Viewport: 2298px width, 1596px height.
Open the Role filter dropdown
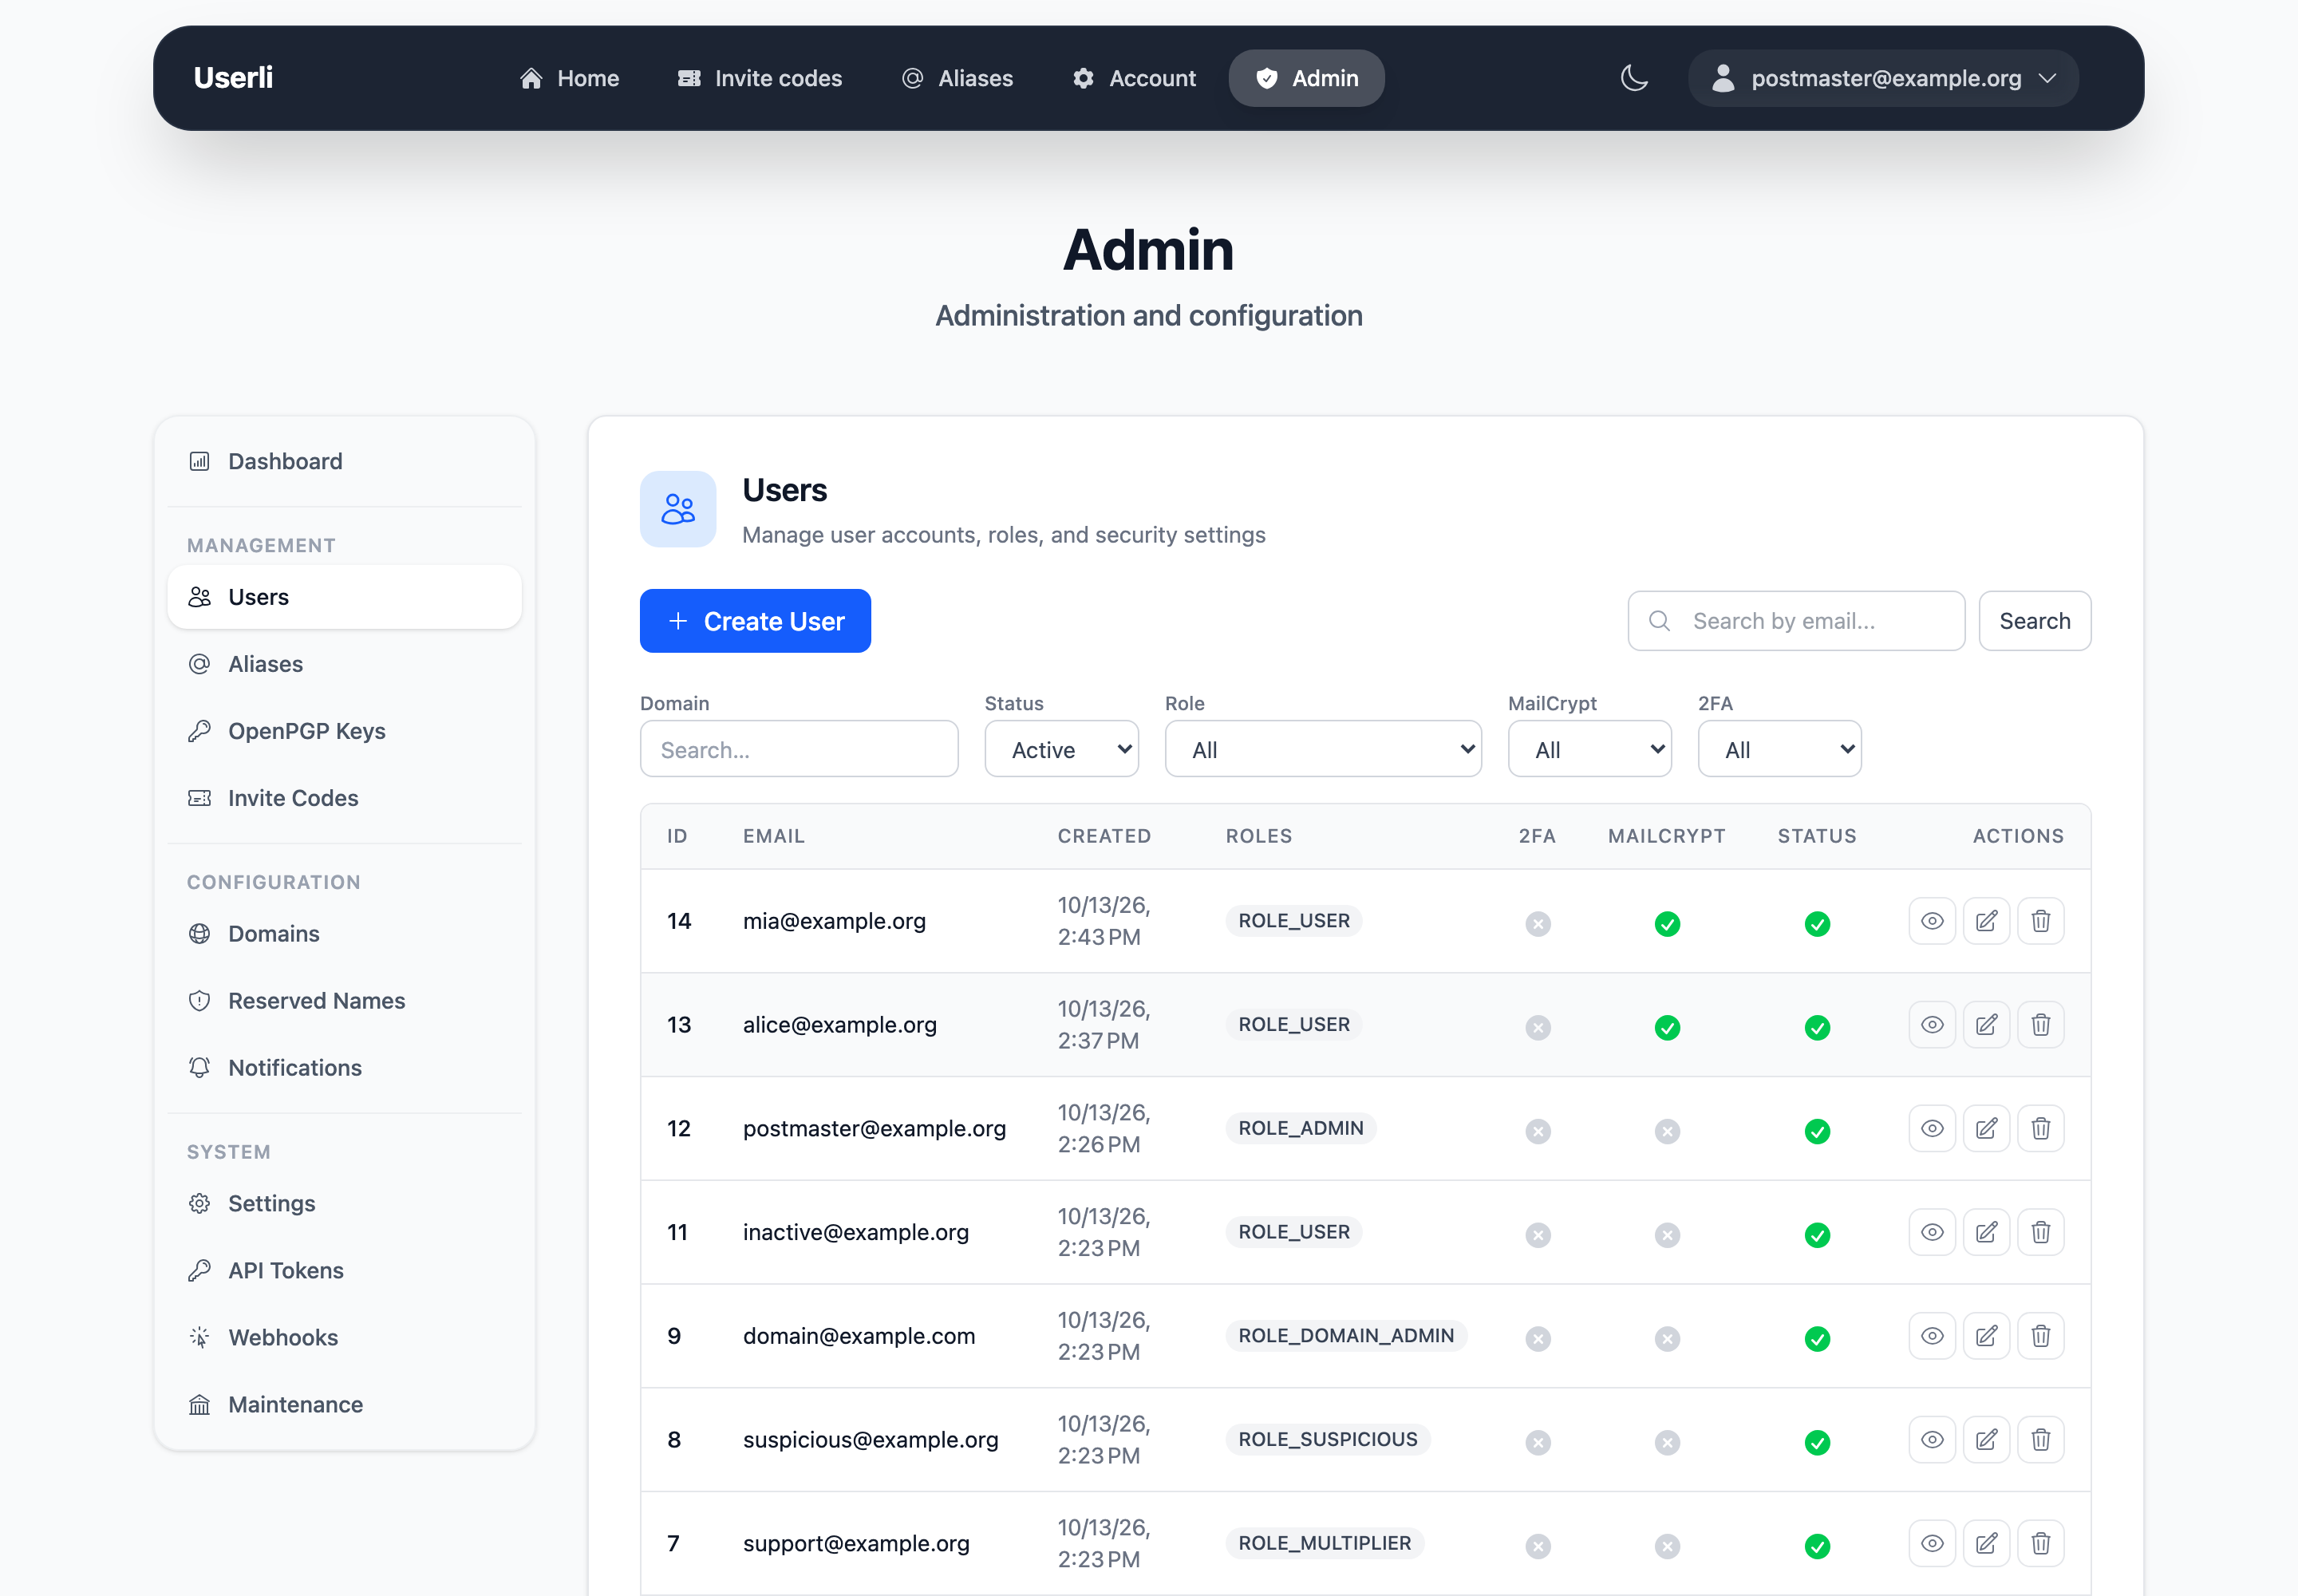tap(1322, 749)
